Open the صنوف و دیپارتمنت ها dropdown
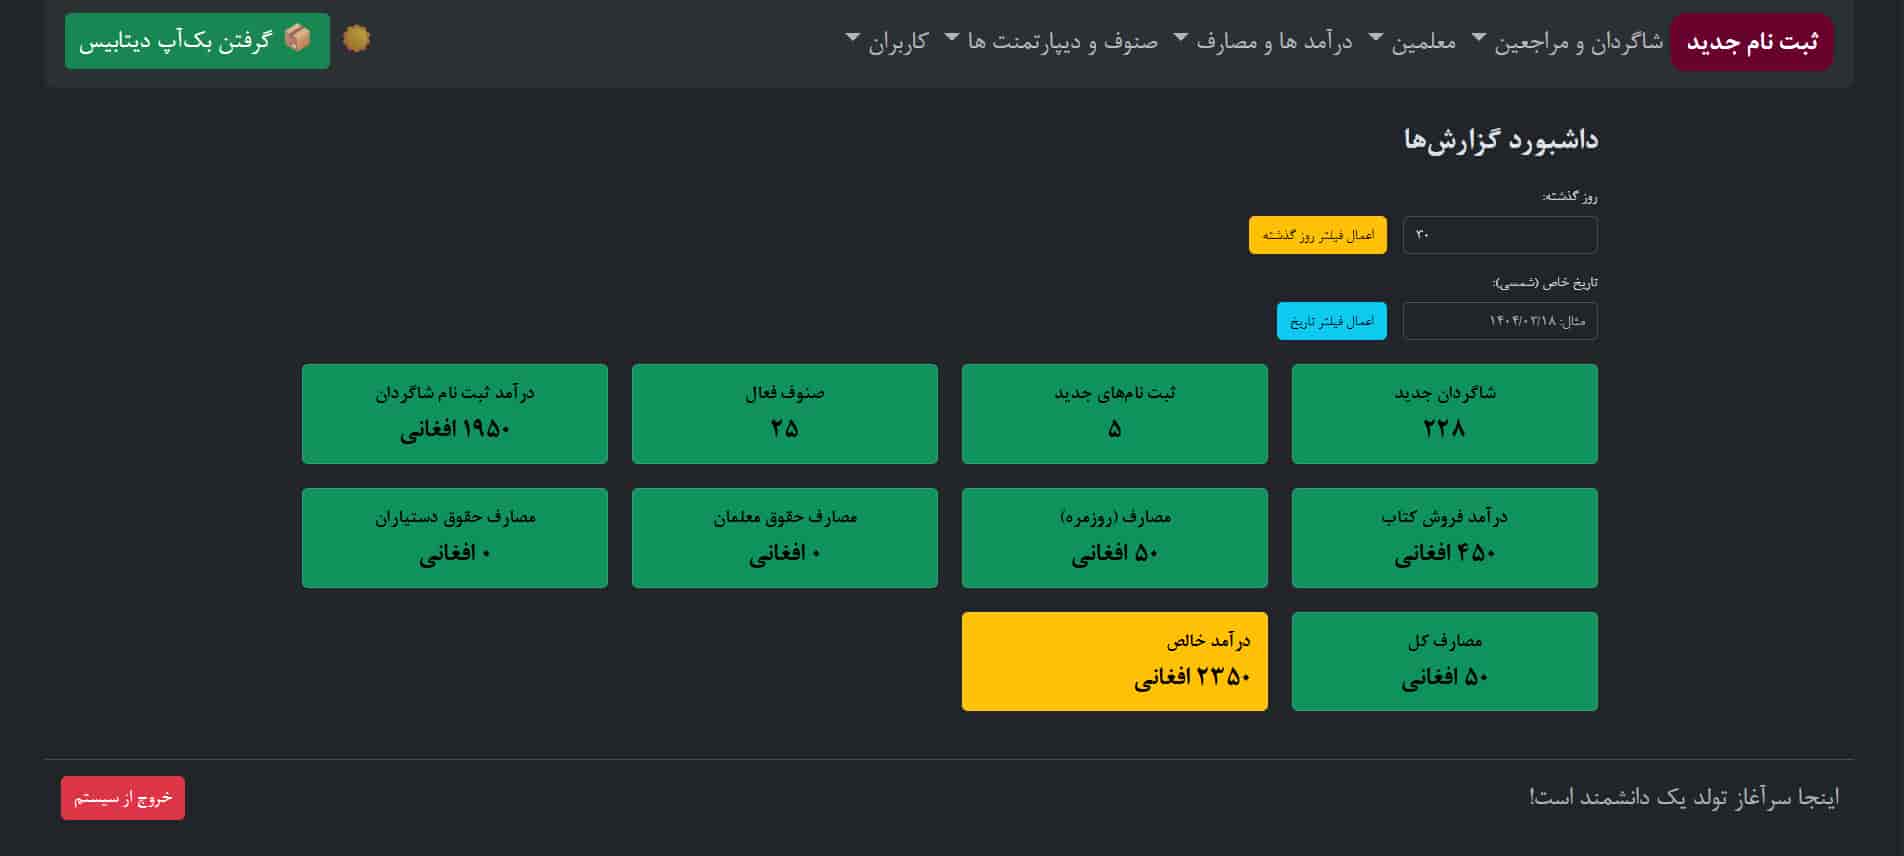This screenshot has width=1904, height=856. pyautogui.click(x=1051, y=42)
